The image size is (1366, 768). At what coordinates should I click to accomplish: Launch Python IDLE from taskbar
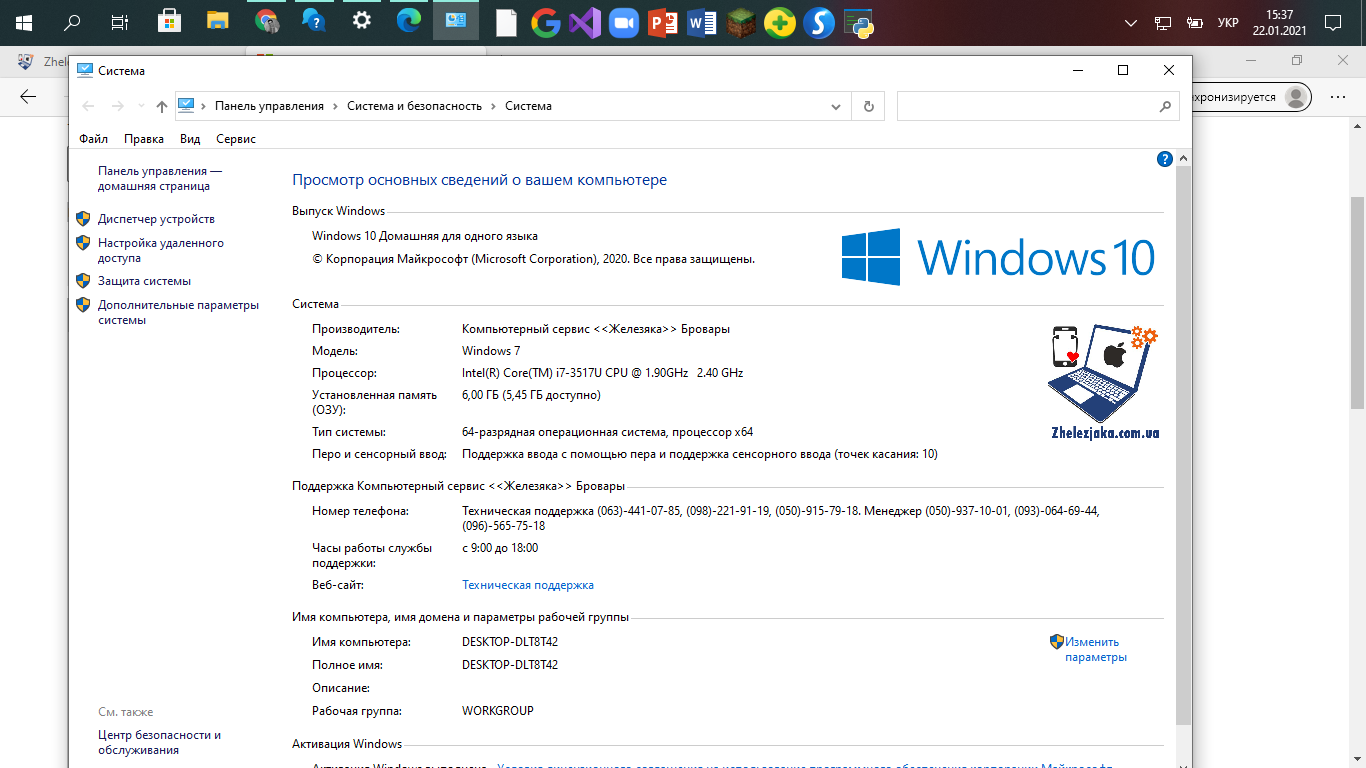pos(858,21)
